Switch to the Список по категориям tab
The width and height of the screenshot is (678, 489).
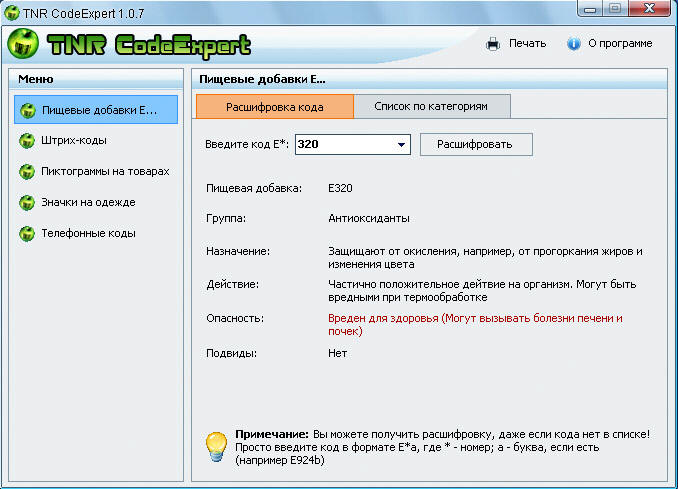coord(432,106)
